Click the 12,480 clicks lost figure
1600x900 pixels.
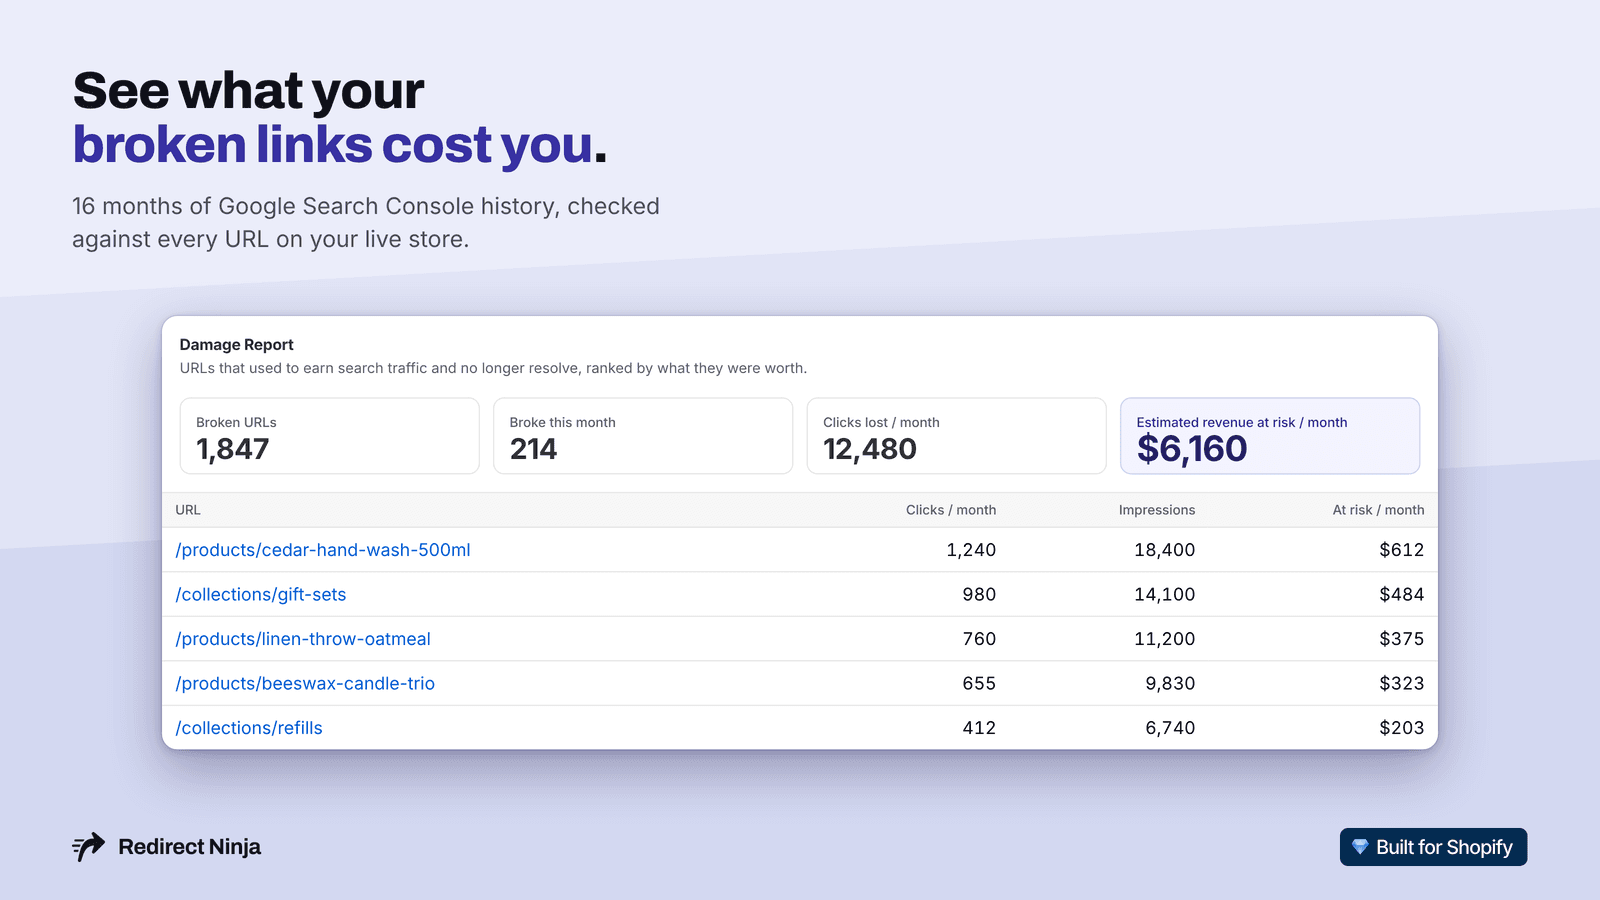click(x=870, y=449)
